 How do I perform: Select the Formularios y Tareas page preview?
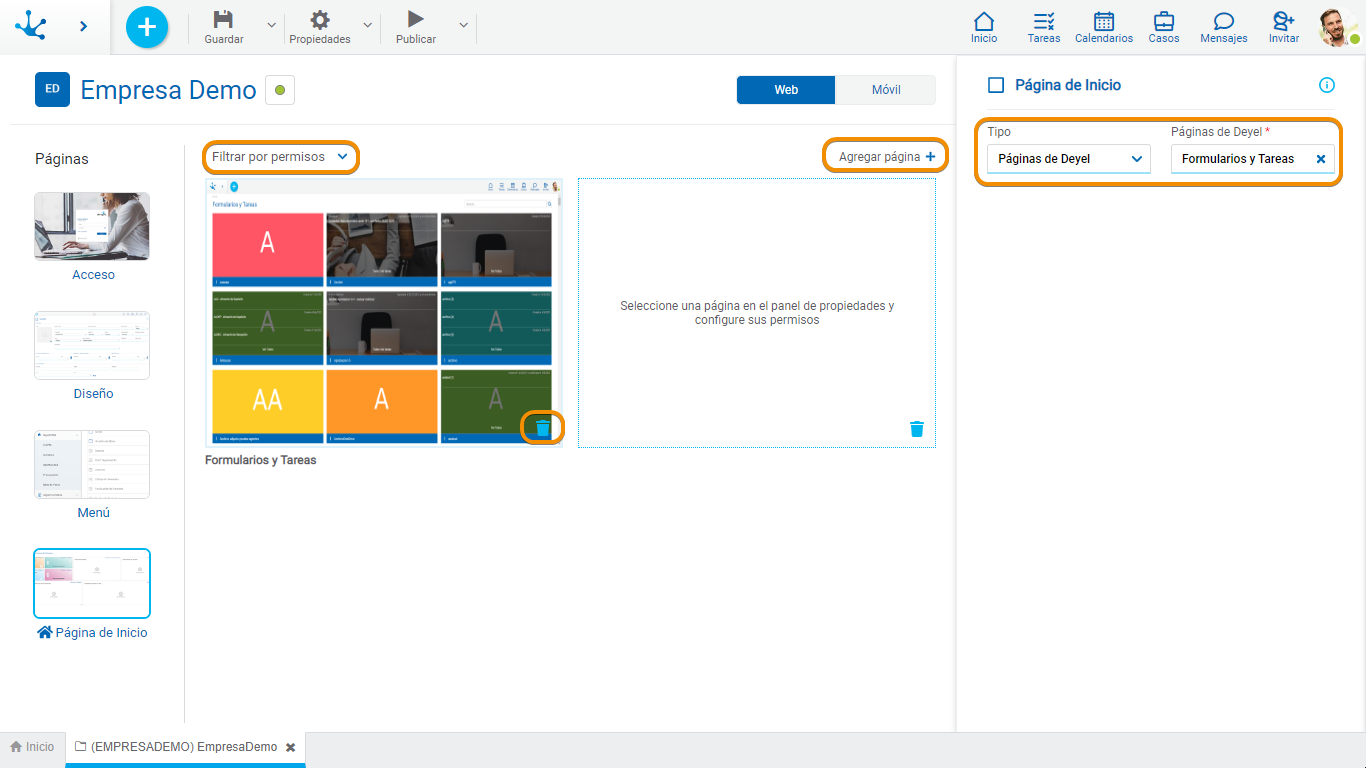(x=384, y=313)
